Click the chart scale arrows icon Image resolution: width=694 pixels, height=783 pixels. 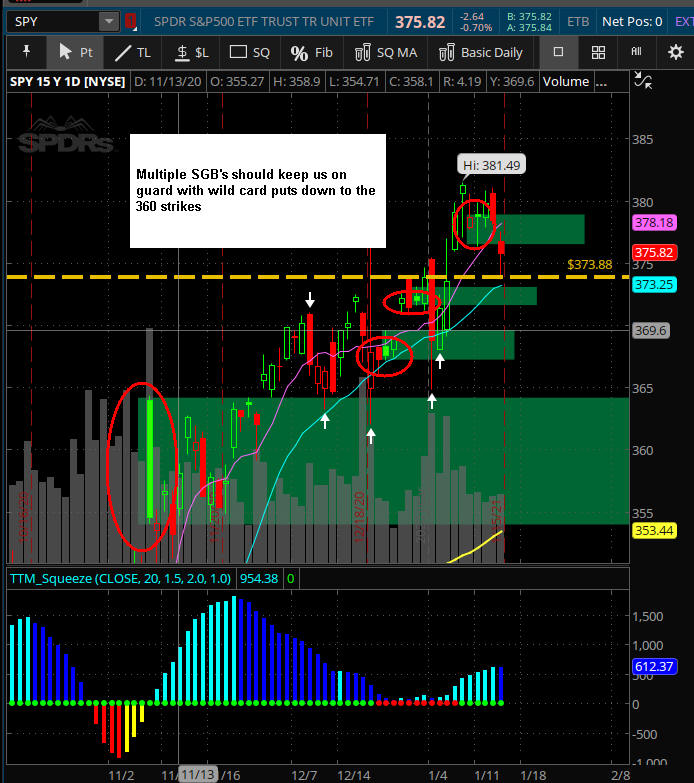coord(643,80)
